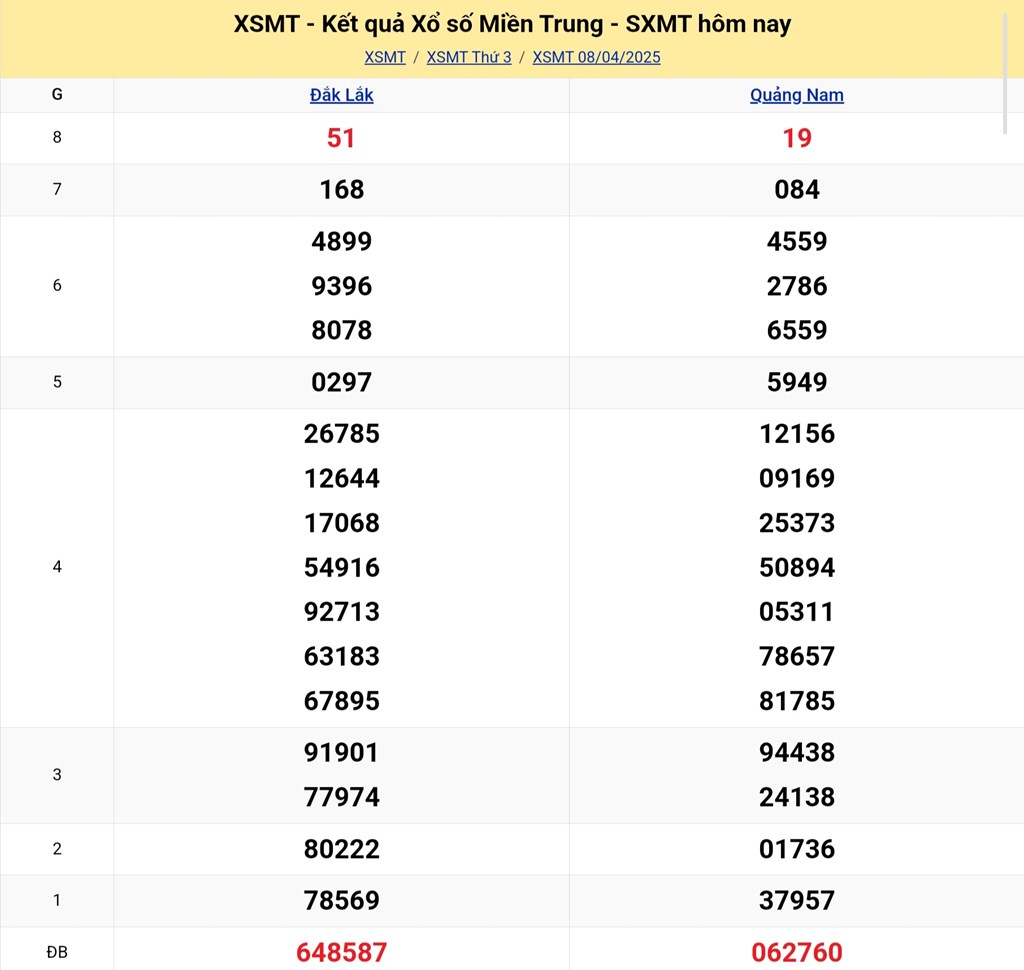Click number 09169 in Quảng Nam column
The width and height of the screenshot is (1024, 970).
coord(797,478)
